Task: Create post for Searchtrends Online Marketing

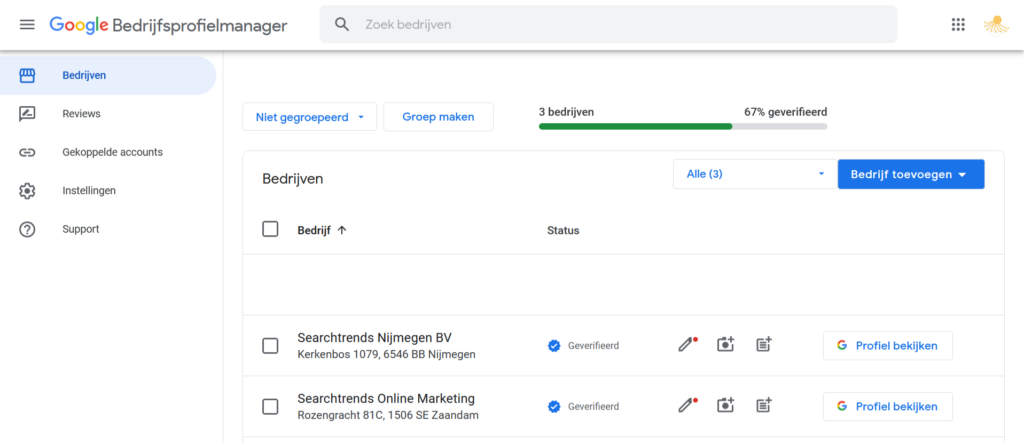Action: (x=763, y=405)
